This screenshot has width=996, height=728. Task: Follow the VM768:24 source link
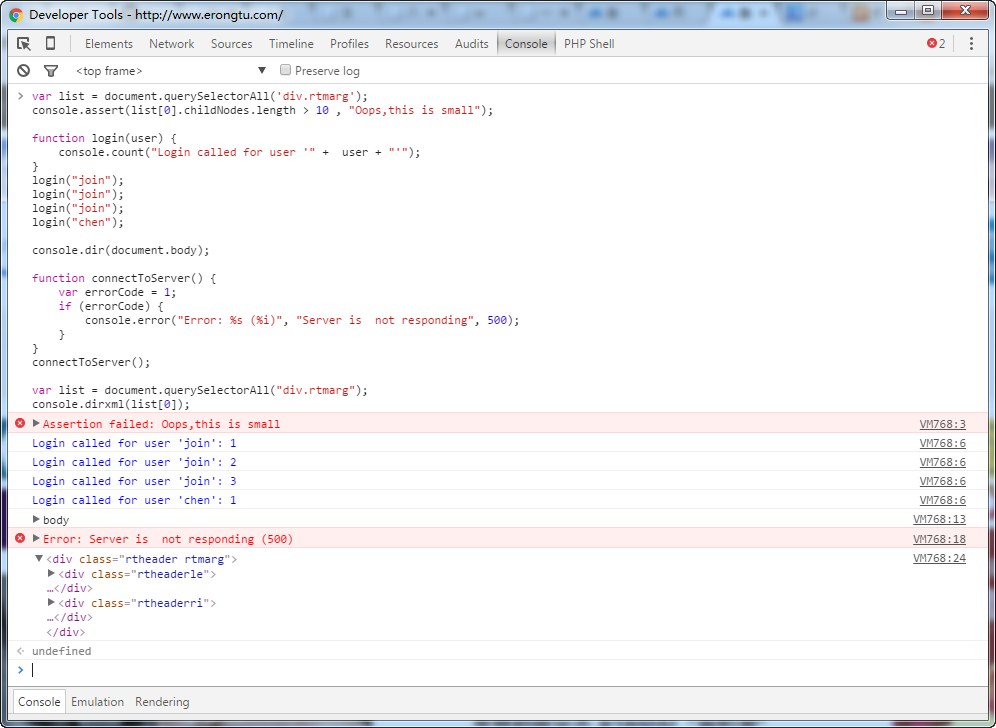[x=939, y=558]
